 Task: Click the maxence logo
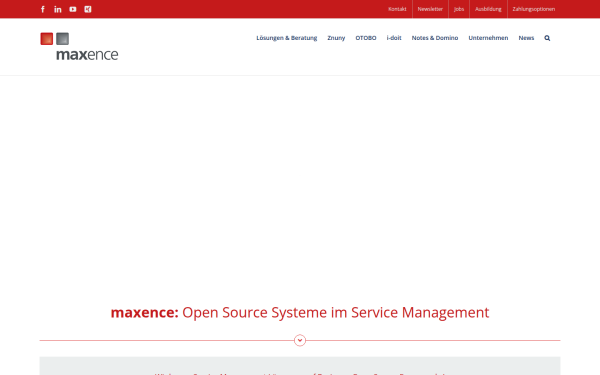click(x=79, y=47)
